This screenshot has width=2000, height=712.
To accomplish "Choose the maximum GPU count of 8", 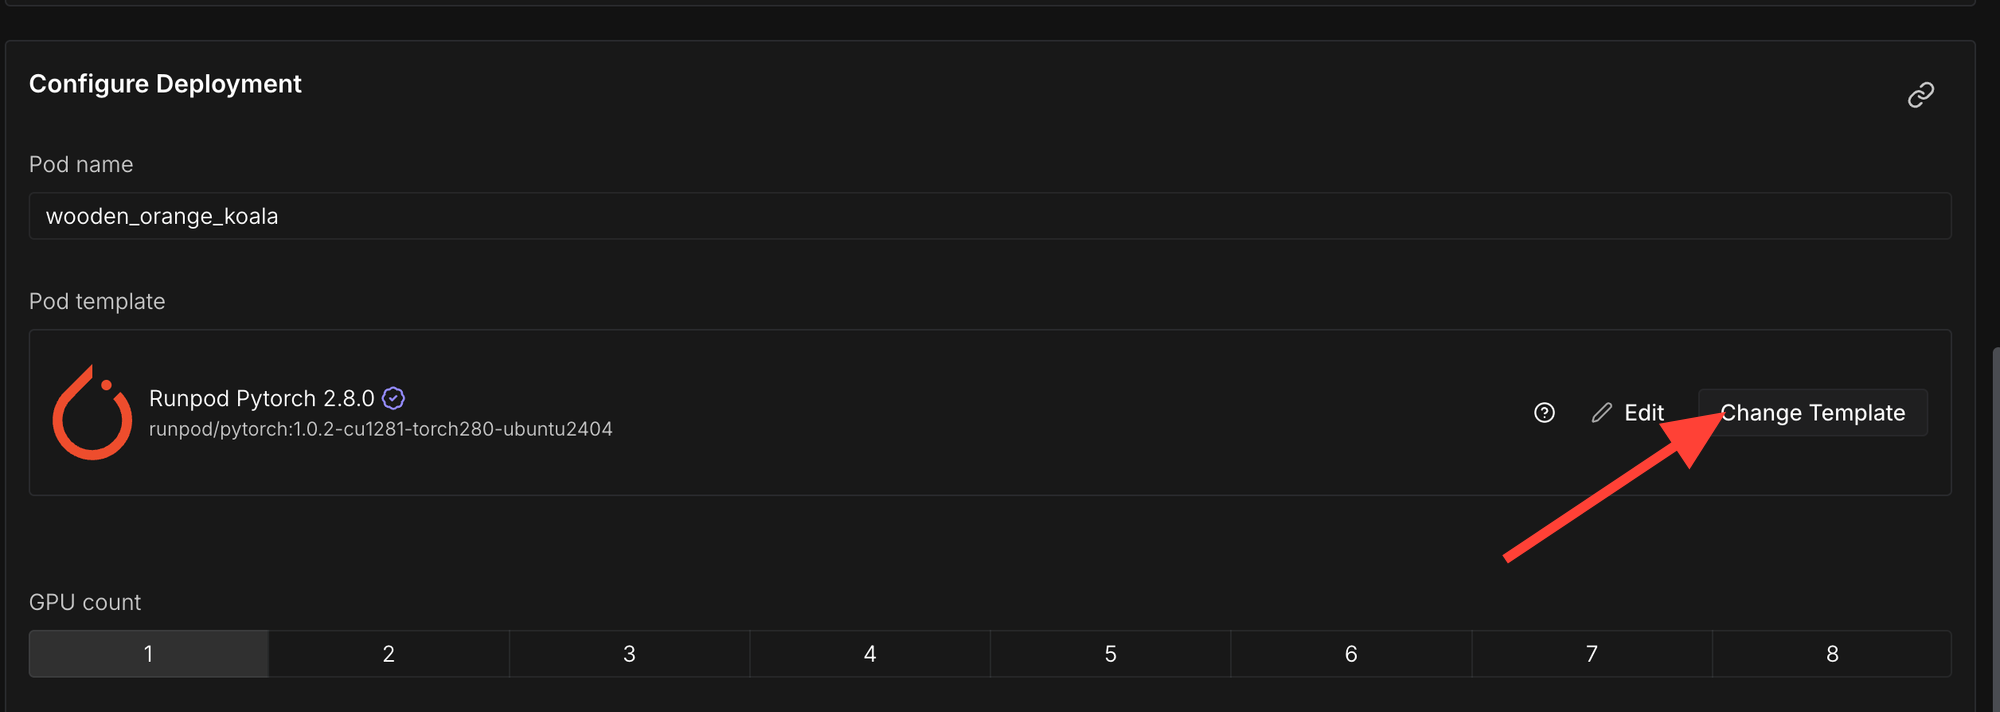I will tap(1832, 654).
